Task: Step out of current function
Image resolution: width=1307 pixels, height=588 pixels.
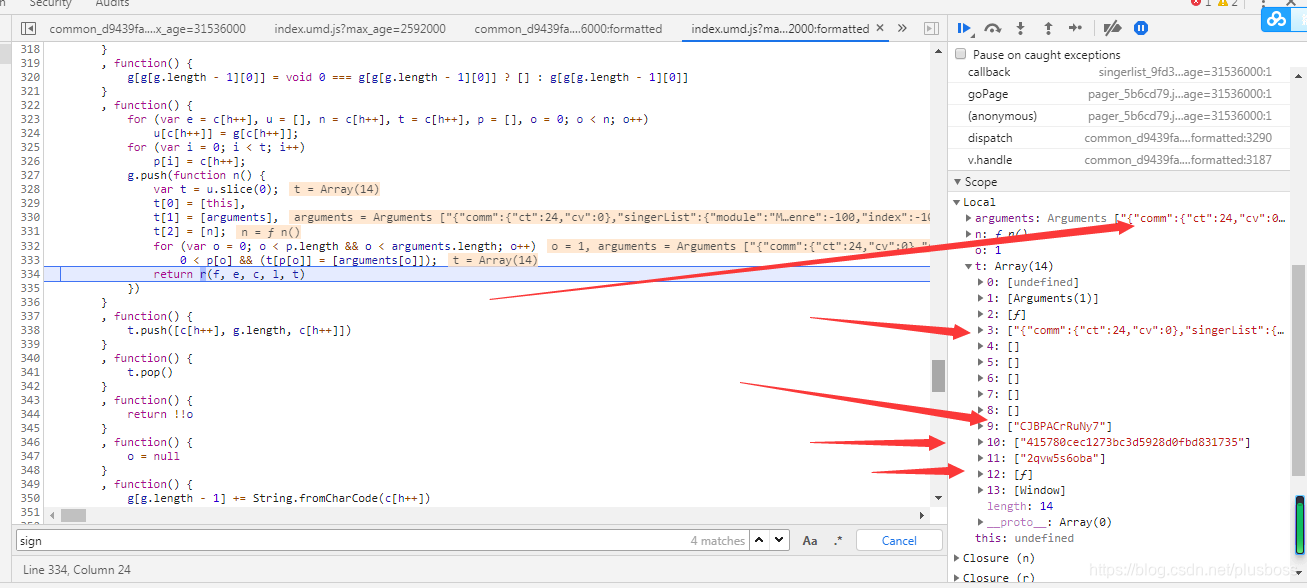Action: click(1048, 28)
